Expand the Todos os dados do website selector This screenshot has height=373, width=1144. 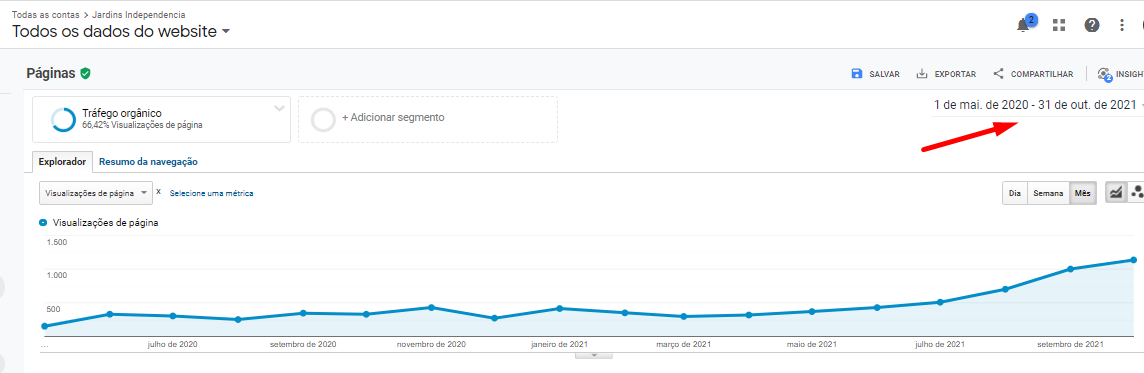point(226,32)
